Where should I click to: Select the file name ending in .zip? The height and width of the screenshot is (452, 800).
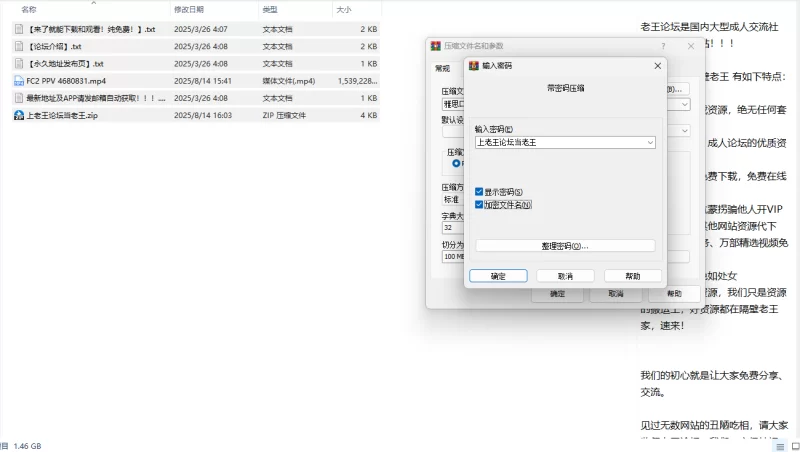click(62, 115)
